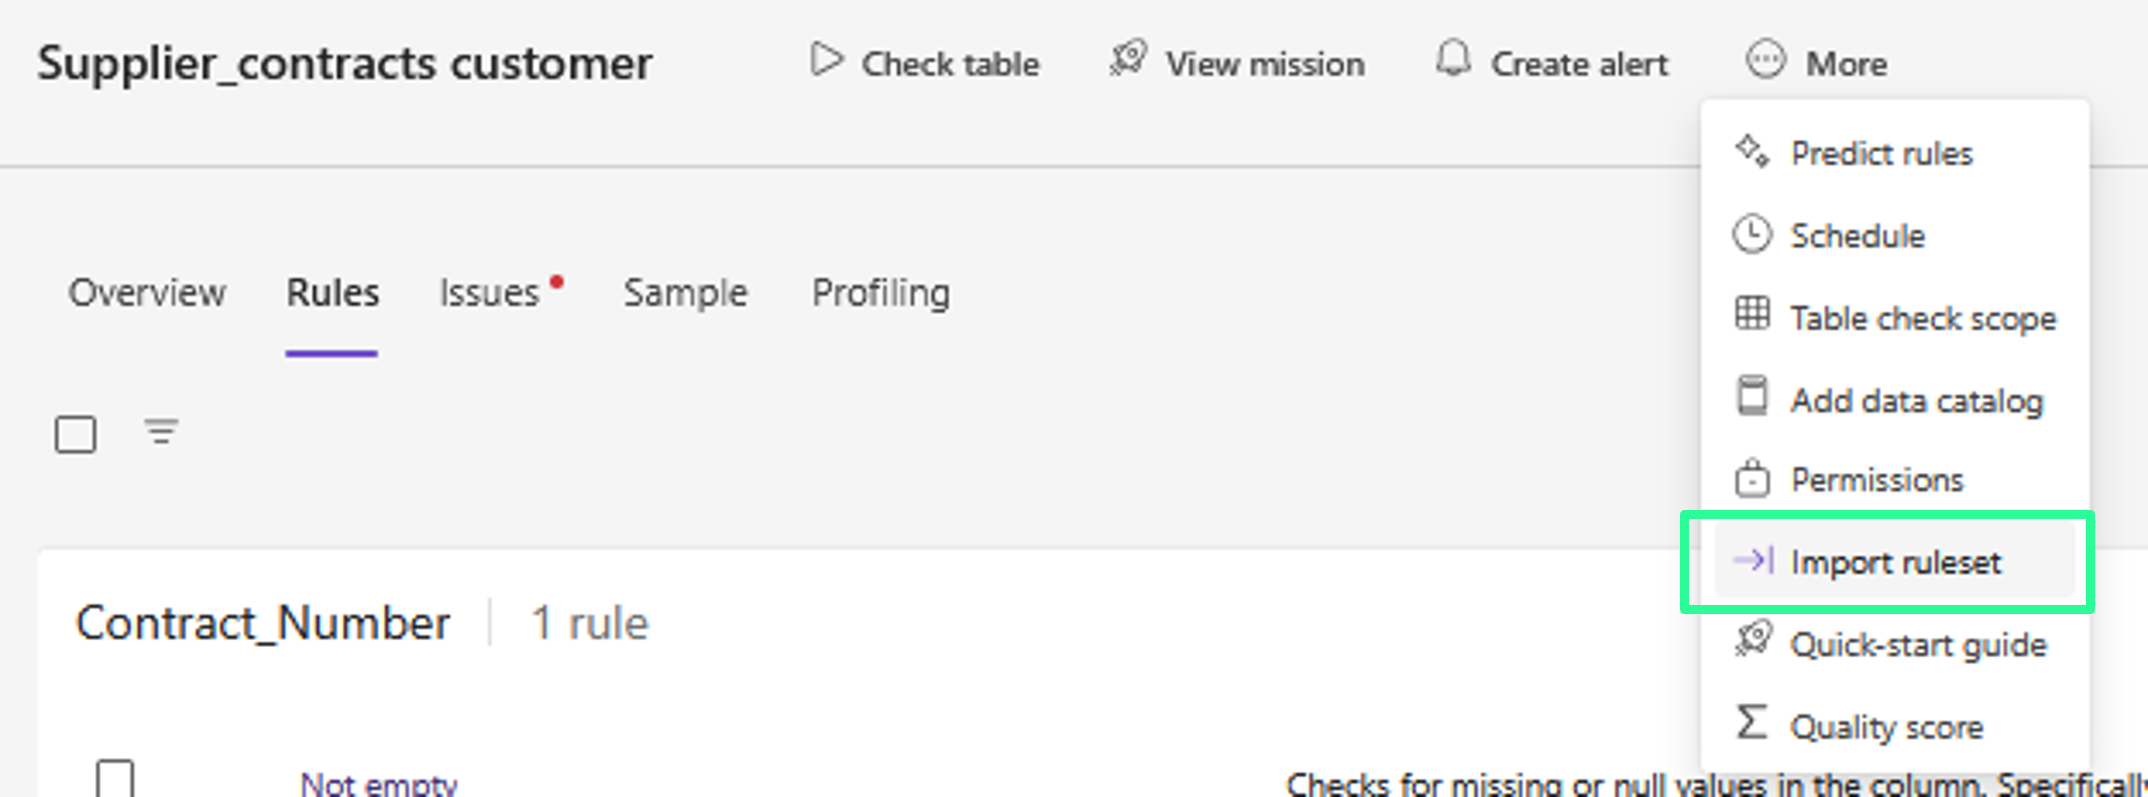The width and height of the screenshot is (2148, 797).
Task: Select Import ruleset from menu
Action: coord(1895,562)
